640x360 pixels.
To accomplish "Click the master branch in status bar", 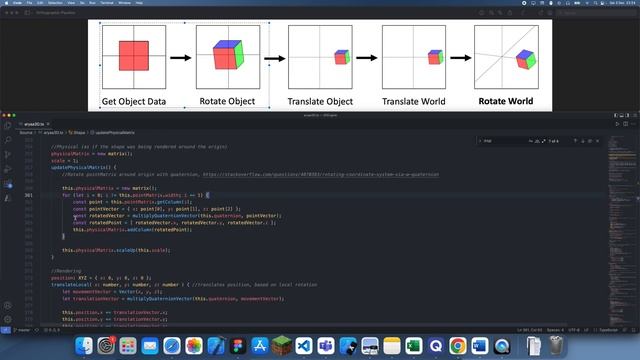I will (x=22, y=330).
